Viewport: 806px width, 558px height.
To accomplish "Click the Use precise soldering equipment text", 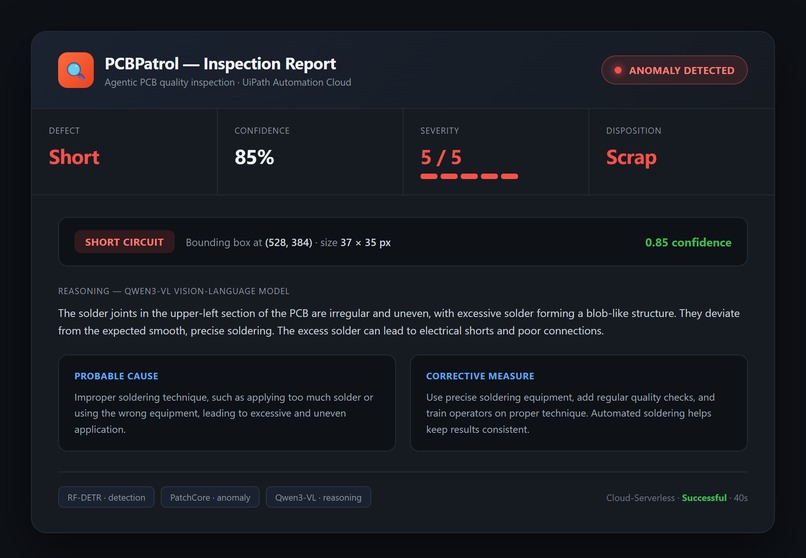I will click(x=571, y=413).
